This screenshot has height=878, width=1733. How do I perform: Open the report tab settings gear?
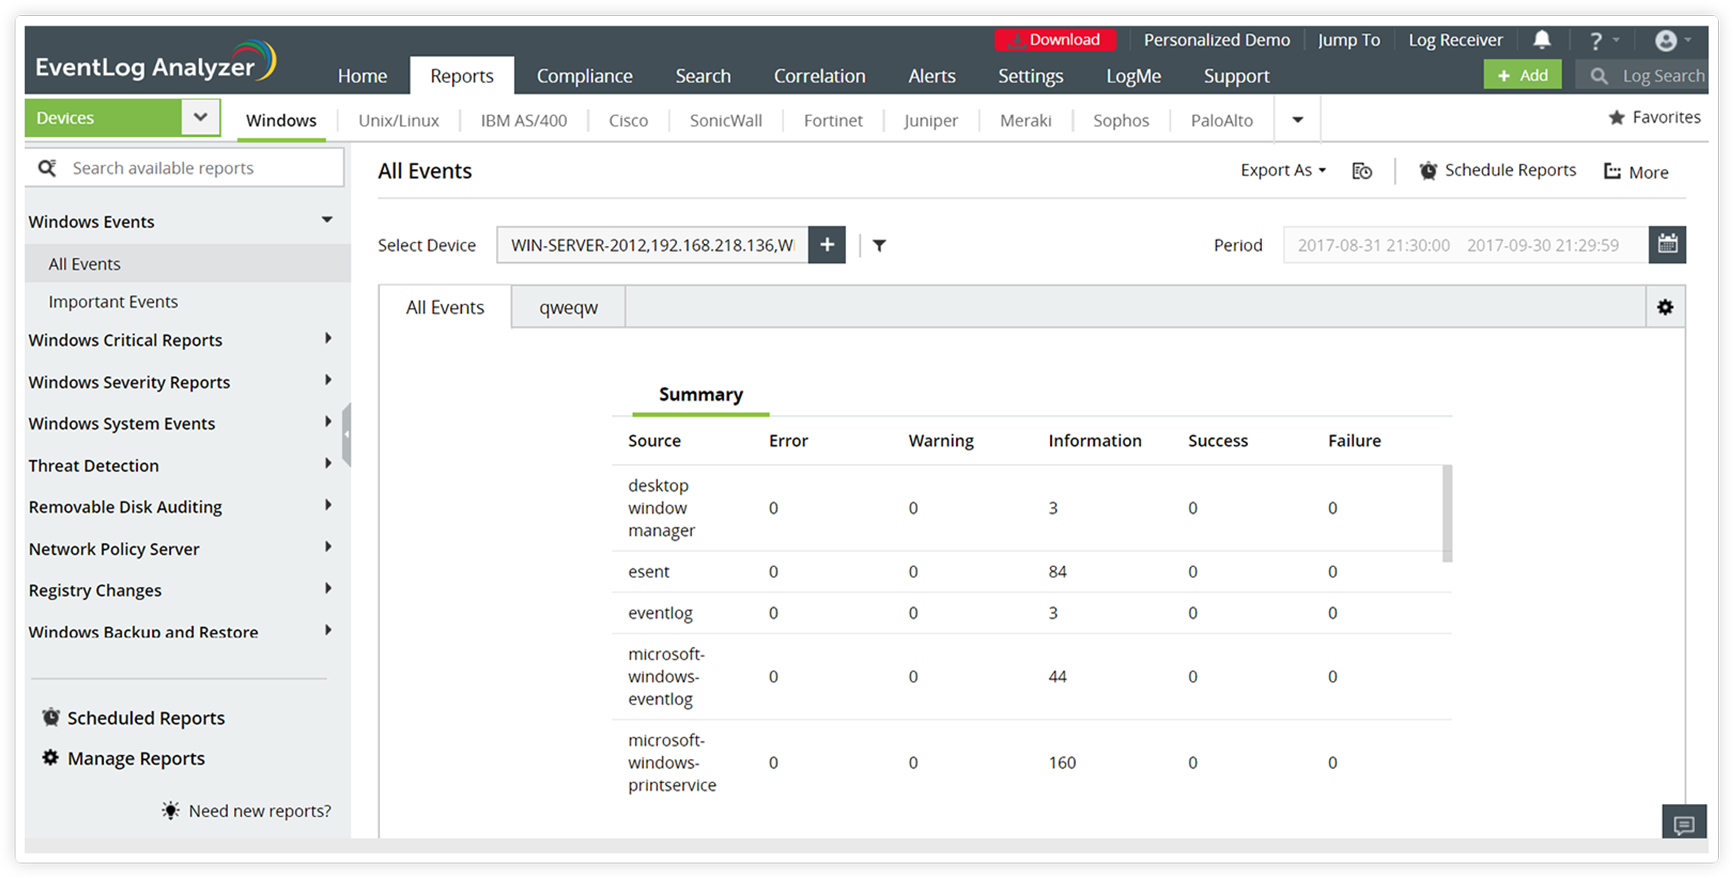click(1665, 307)
